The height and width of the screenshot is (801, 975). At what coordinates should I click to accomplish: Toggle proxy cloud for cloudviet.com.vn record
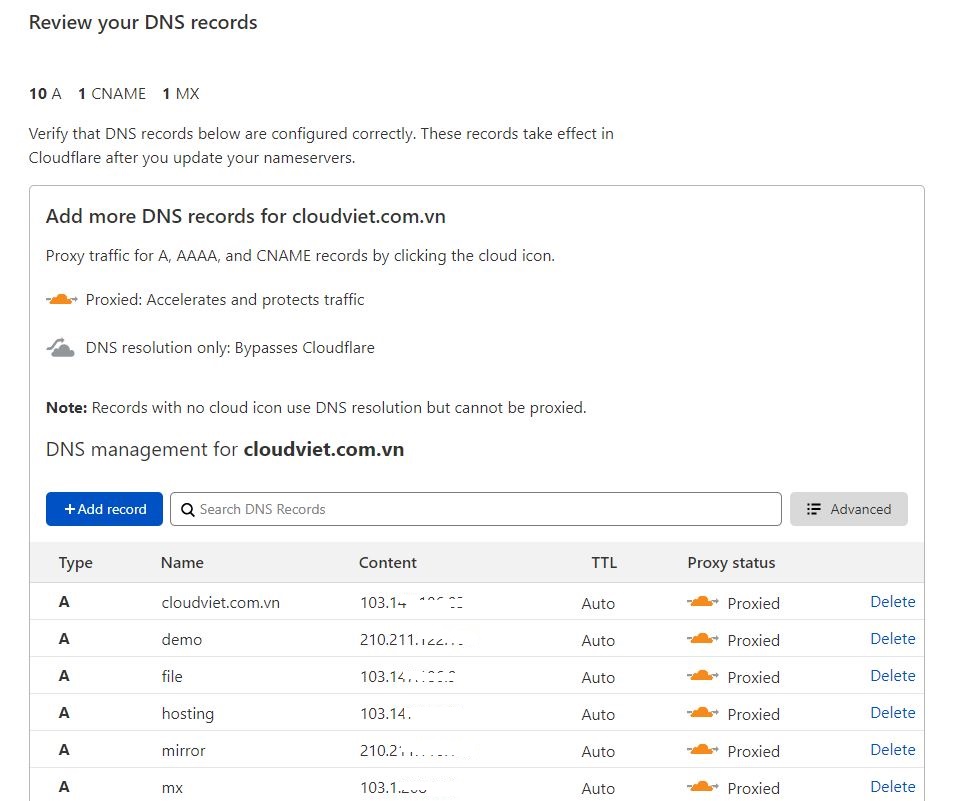click(703, 602)
